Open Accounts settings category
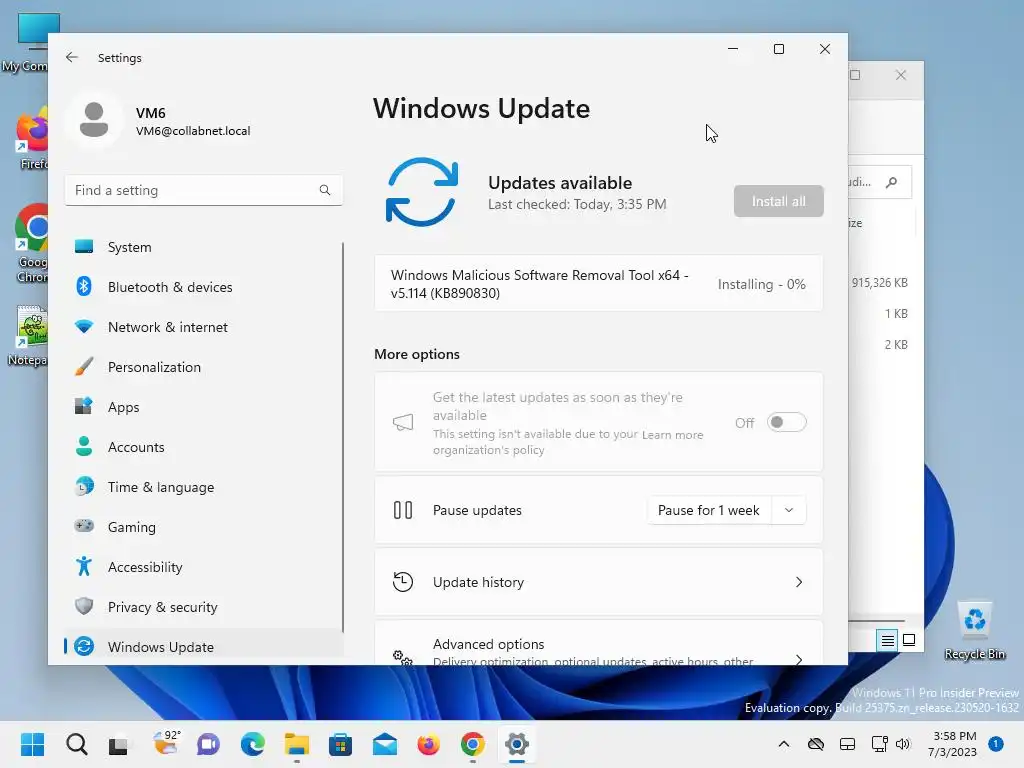1024x768 pixels. coord(204,447)
